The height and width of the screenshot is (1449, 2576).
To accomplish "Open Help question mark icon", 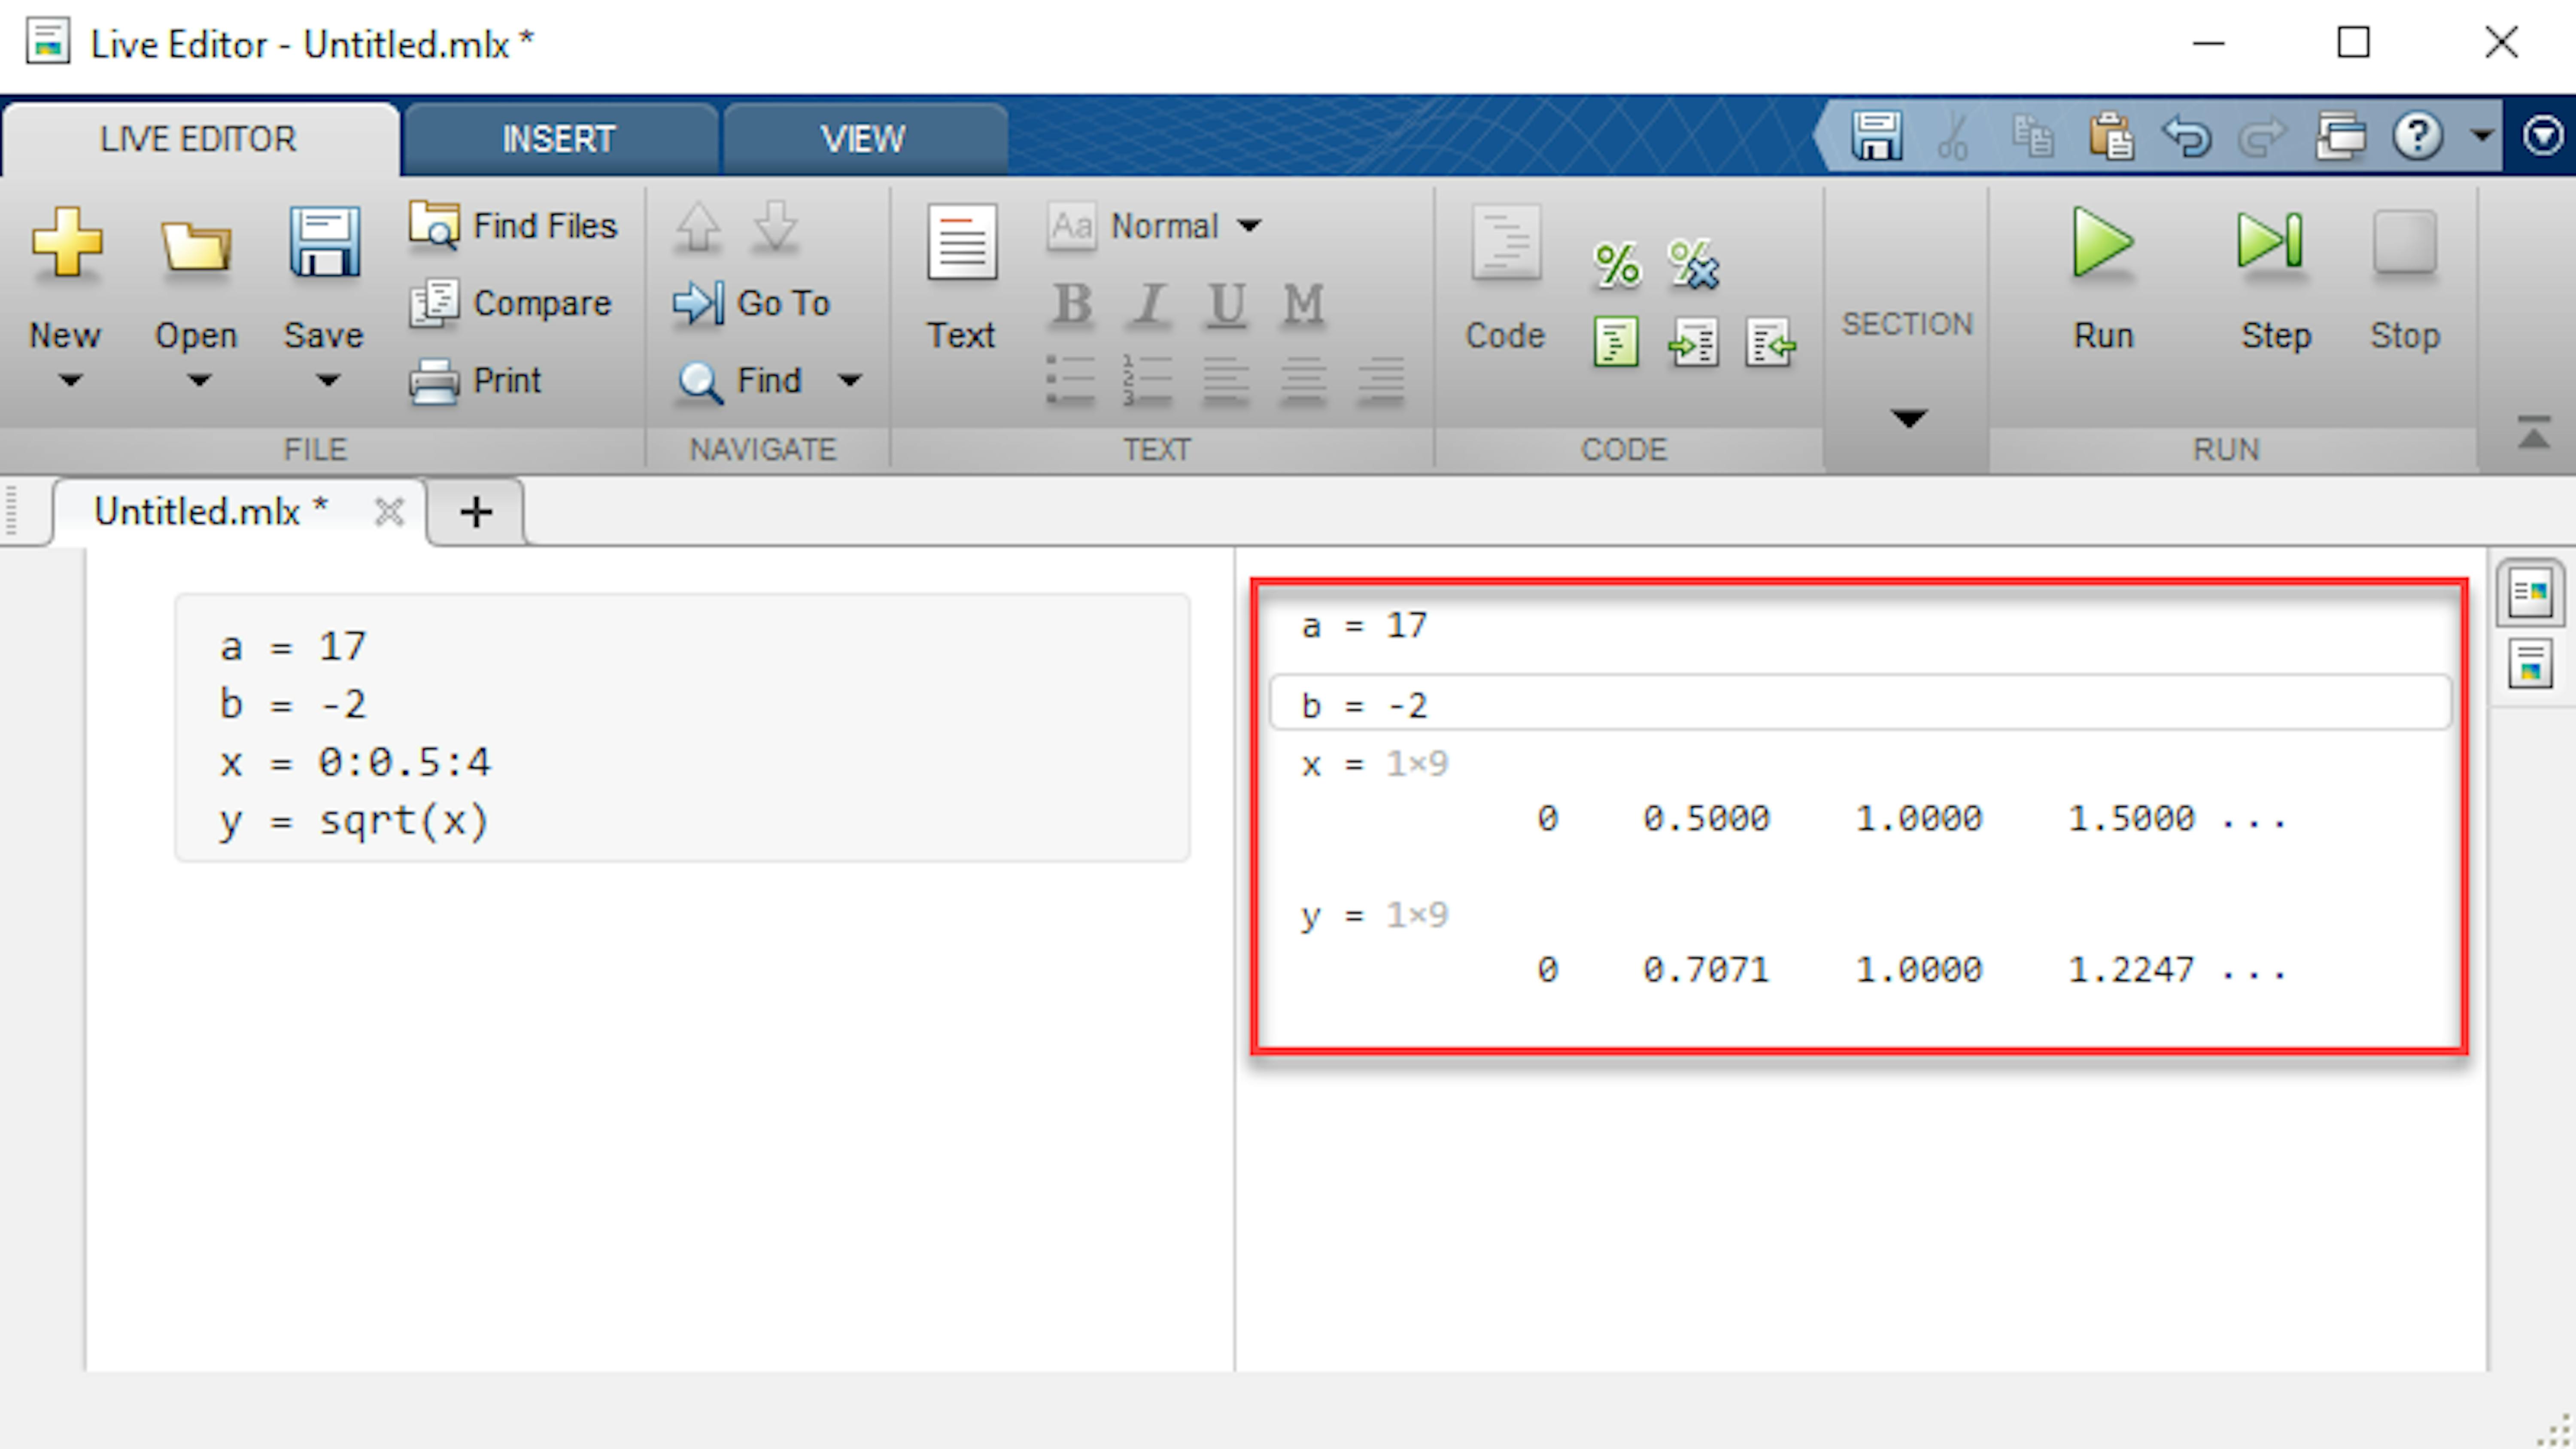I will [2418, 136].
